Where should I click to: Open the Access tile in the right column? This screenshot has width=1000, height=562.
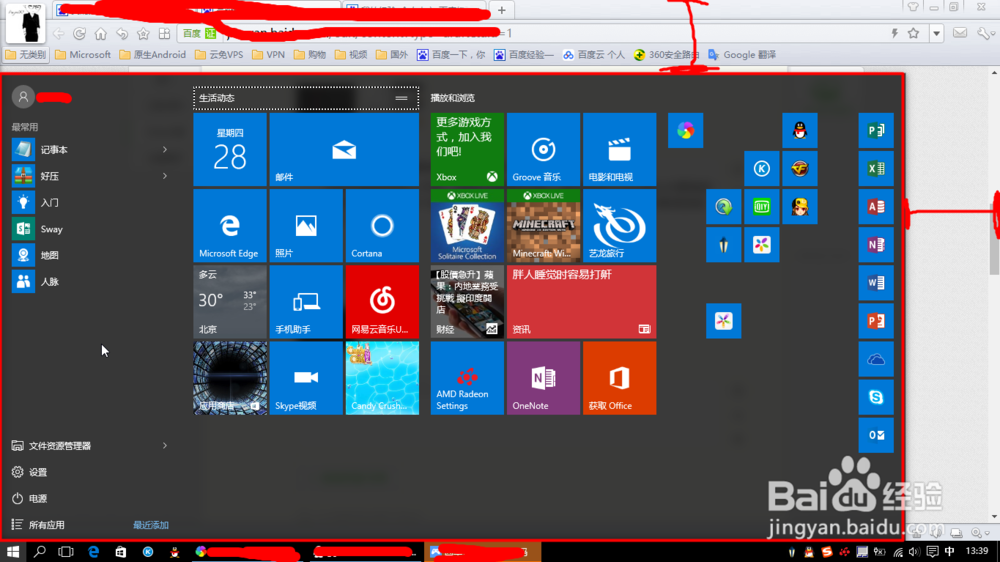(x=876, y=207)
